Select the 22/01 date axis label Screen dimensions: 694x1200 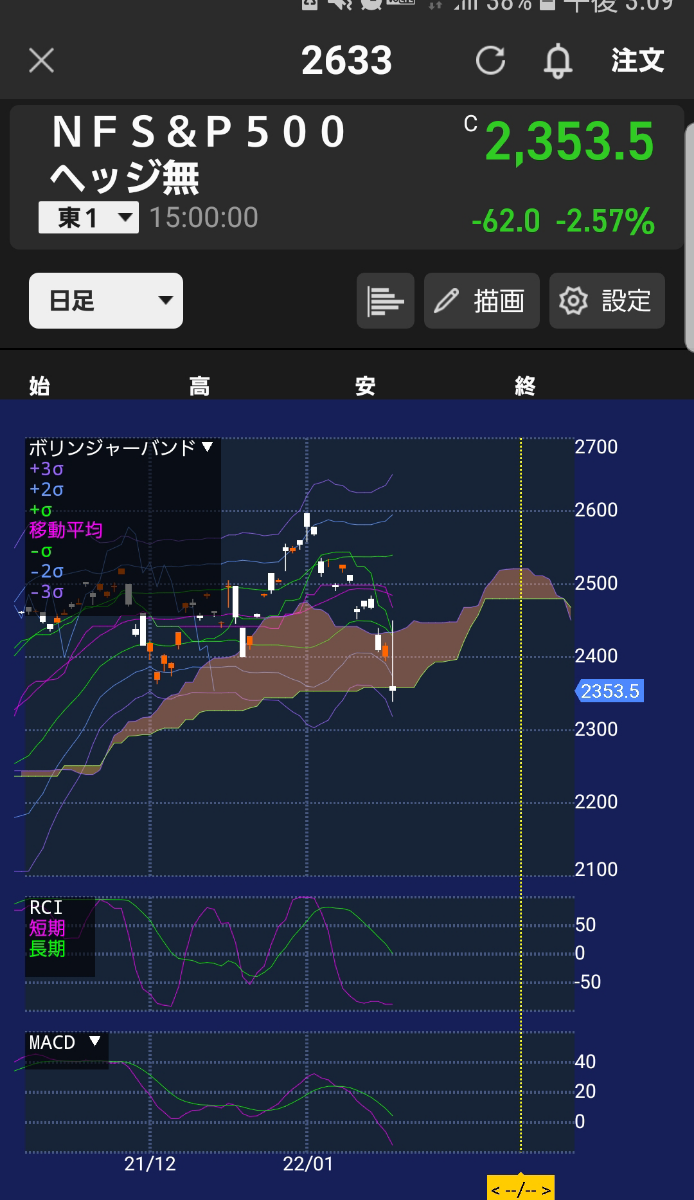[x=308, y=1164]
